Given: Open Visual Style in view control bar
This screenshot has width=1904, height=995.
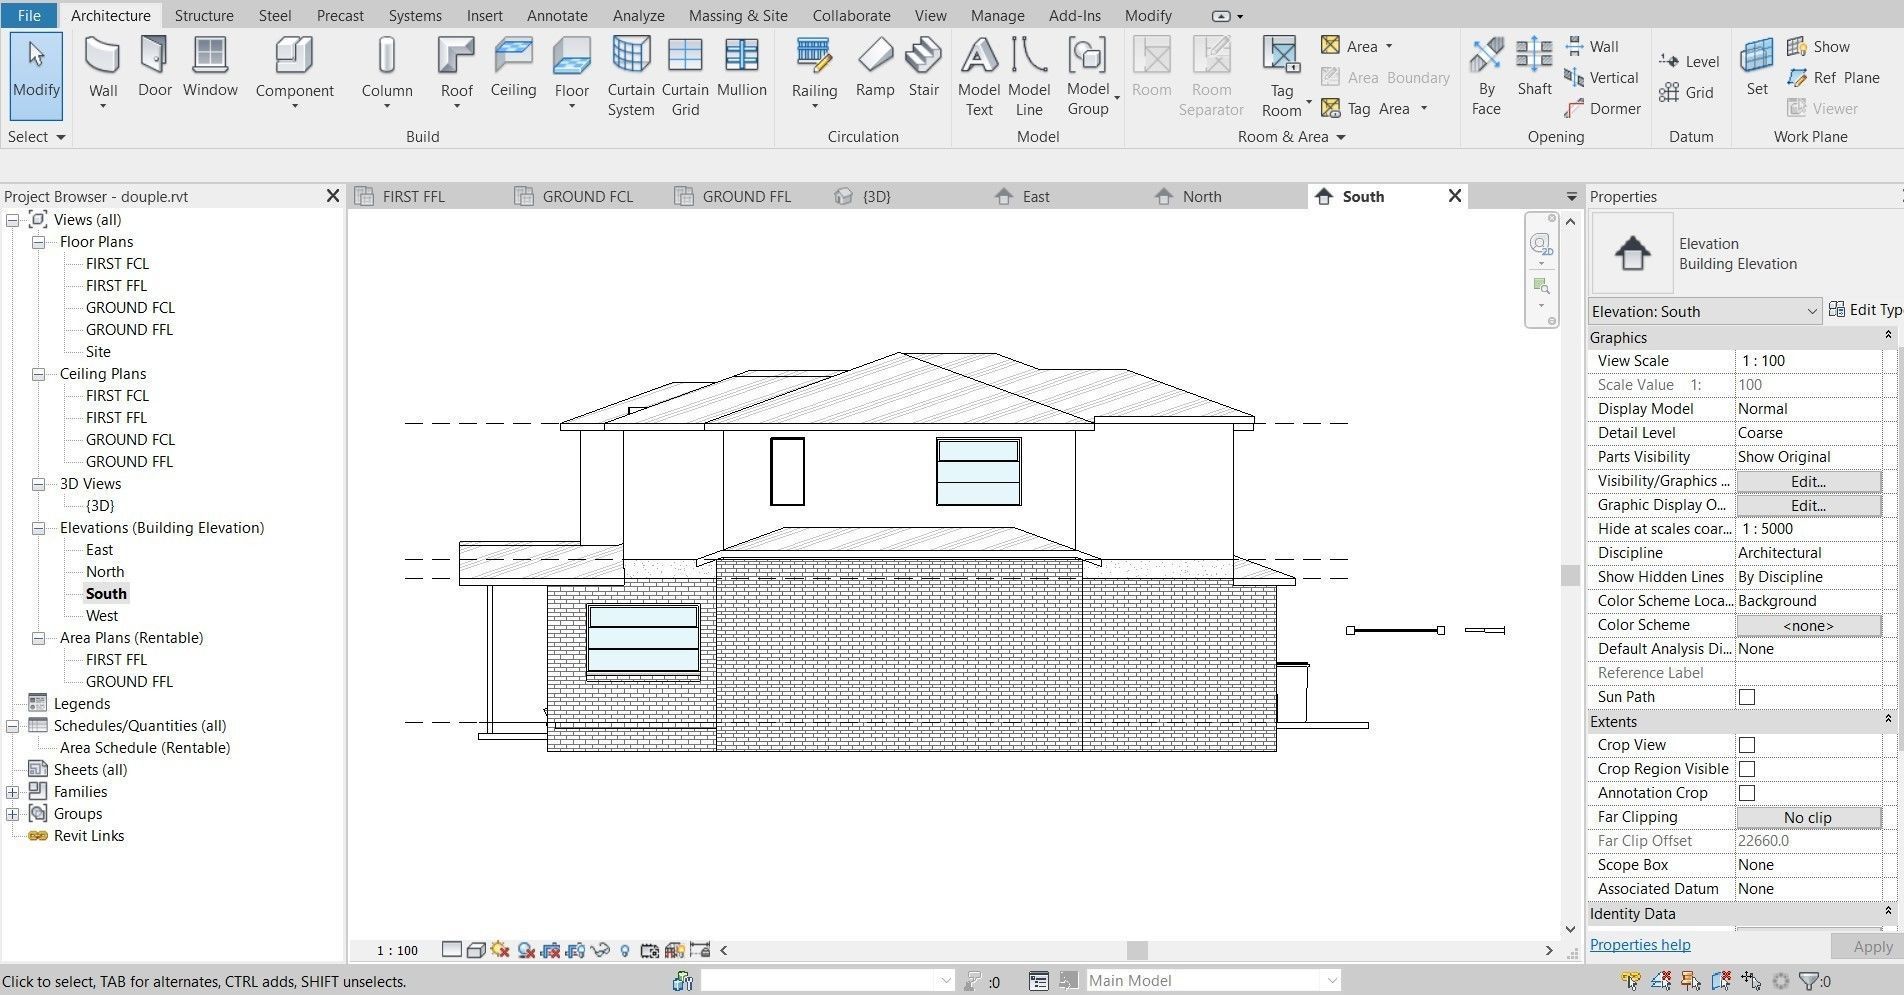Looking at the screenshot, I should [476, 950].
